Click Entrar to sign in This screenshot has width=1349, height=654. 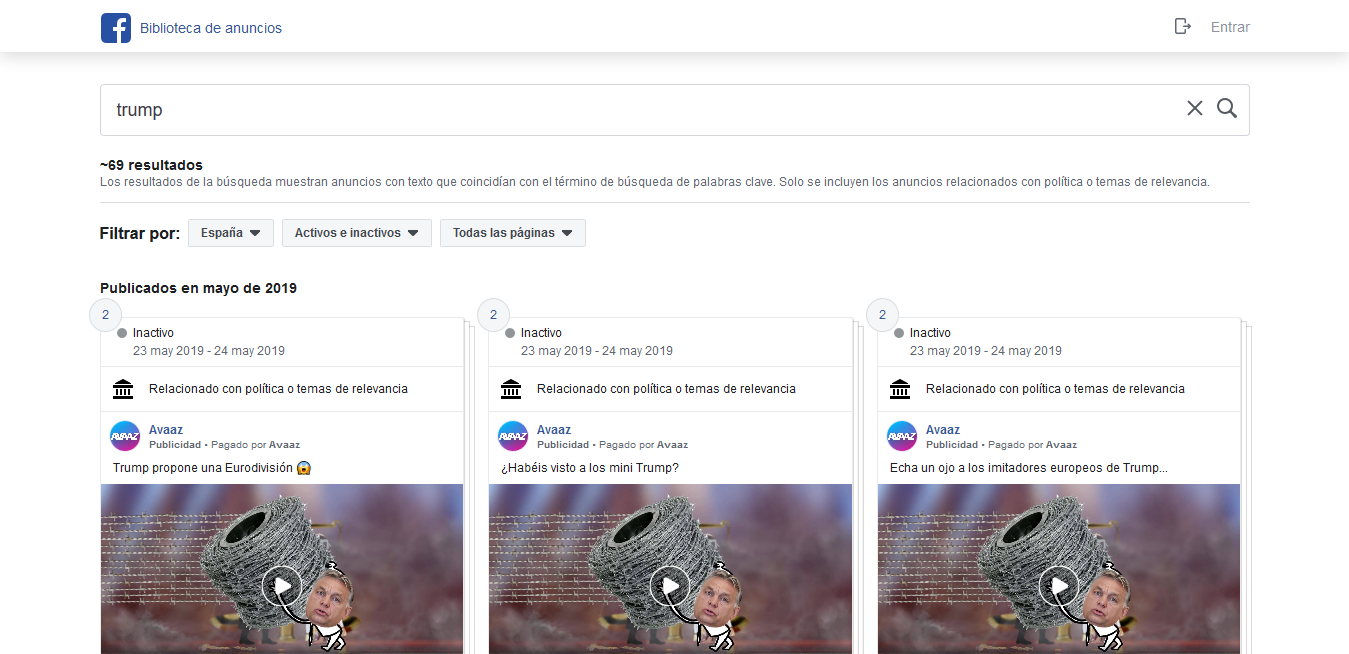click(1230, 27)
